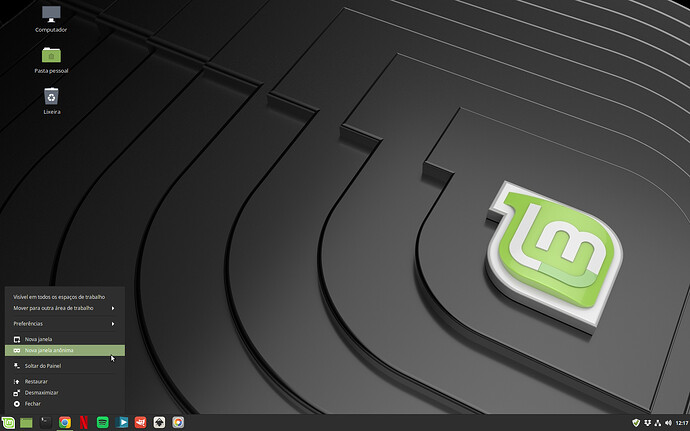The image size is (690, 431).
Task: Select Soltar do Painel option
Action: pos(65,366)
